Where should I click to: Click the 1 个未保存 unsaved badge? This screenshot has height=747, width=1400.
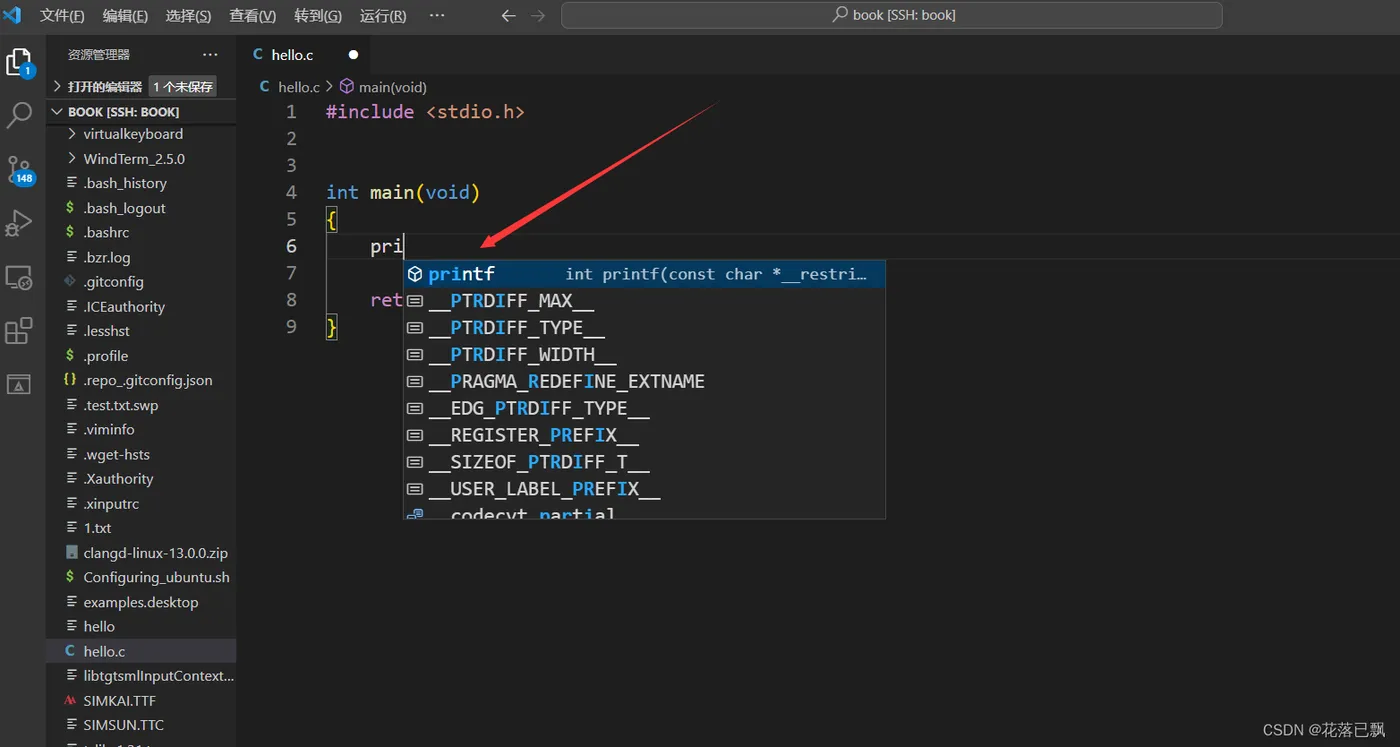(183, 87)
